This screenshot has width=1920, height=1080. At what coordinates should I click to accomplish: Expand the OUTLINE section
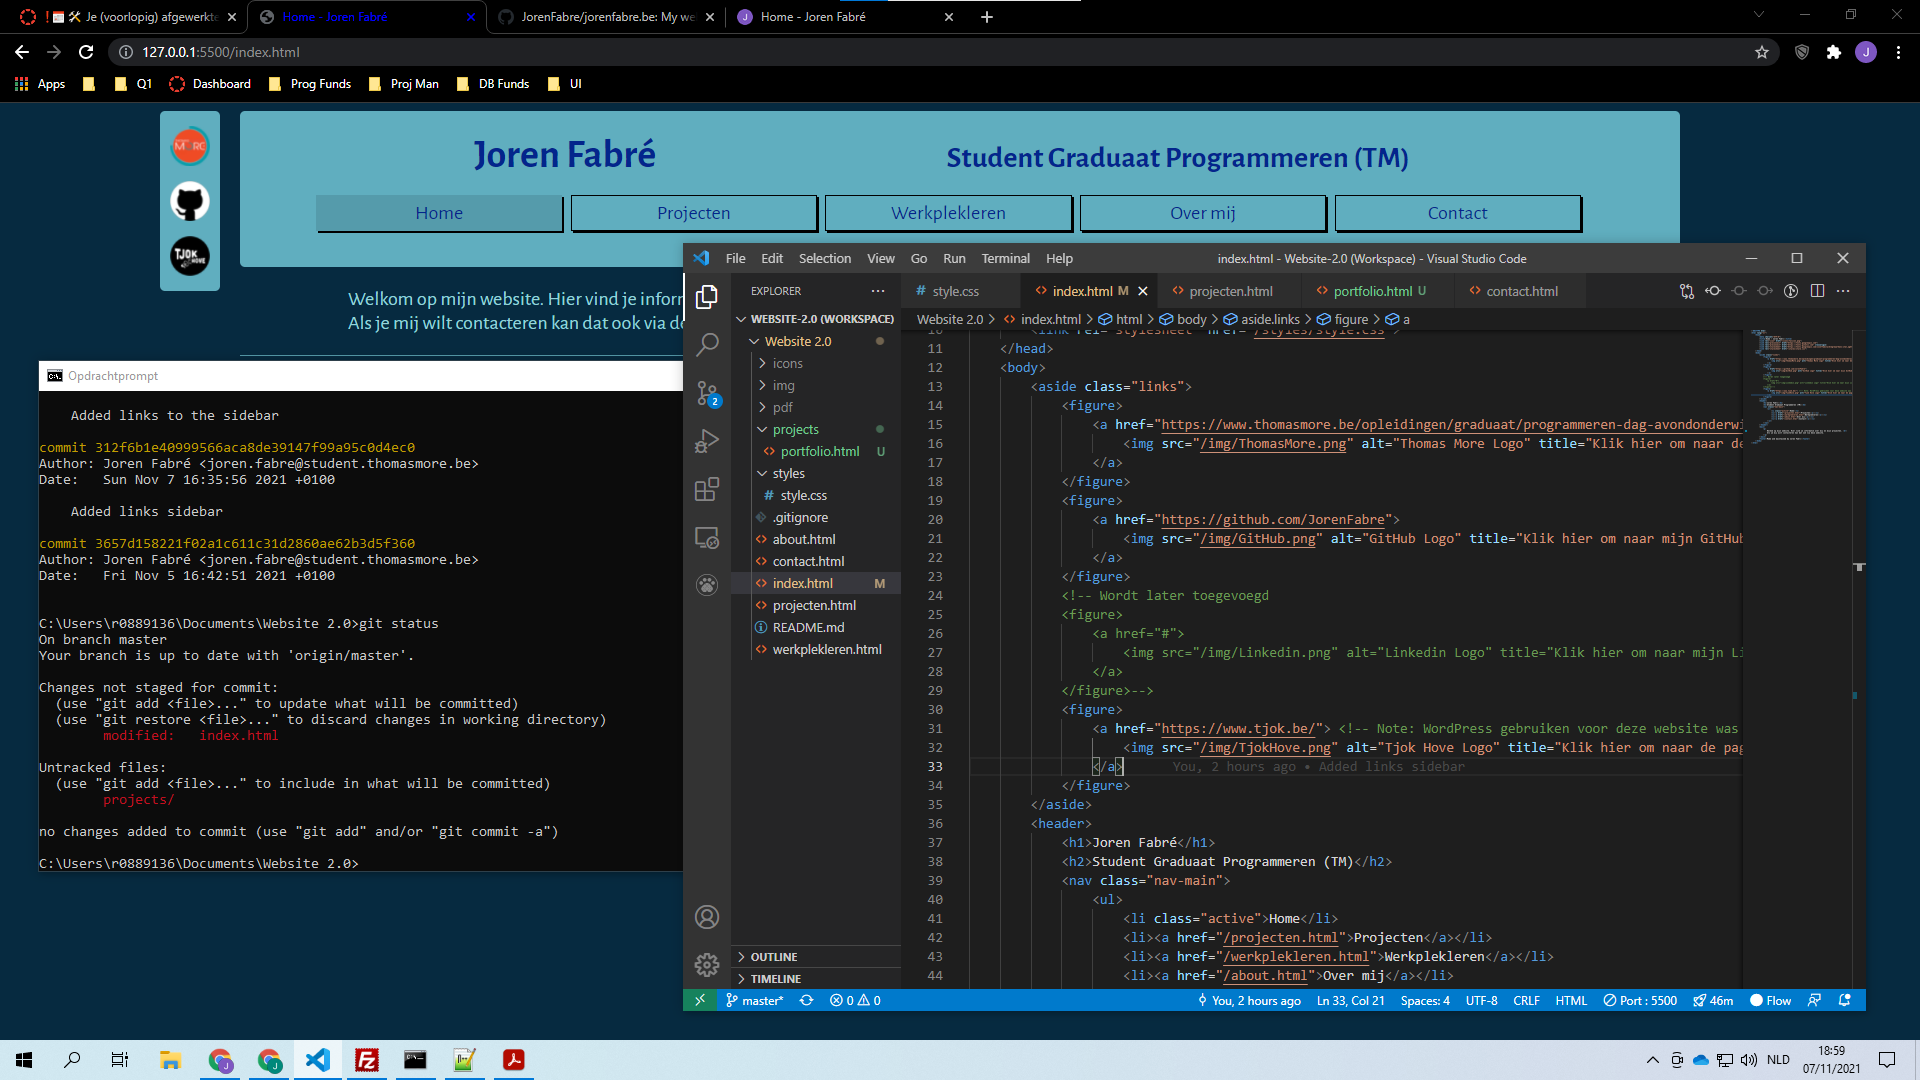pyautogui.click(x=773, y=957)
